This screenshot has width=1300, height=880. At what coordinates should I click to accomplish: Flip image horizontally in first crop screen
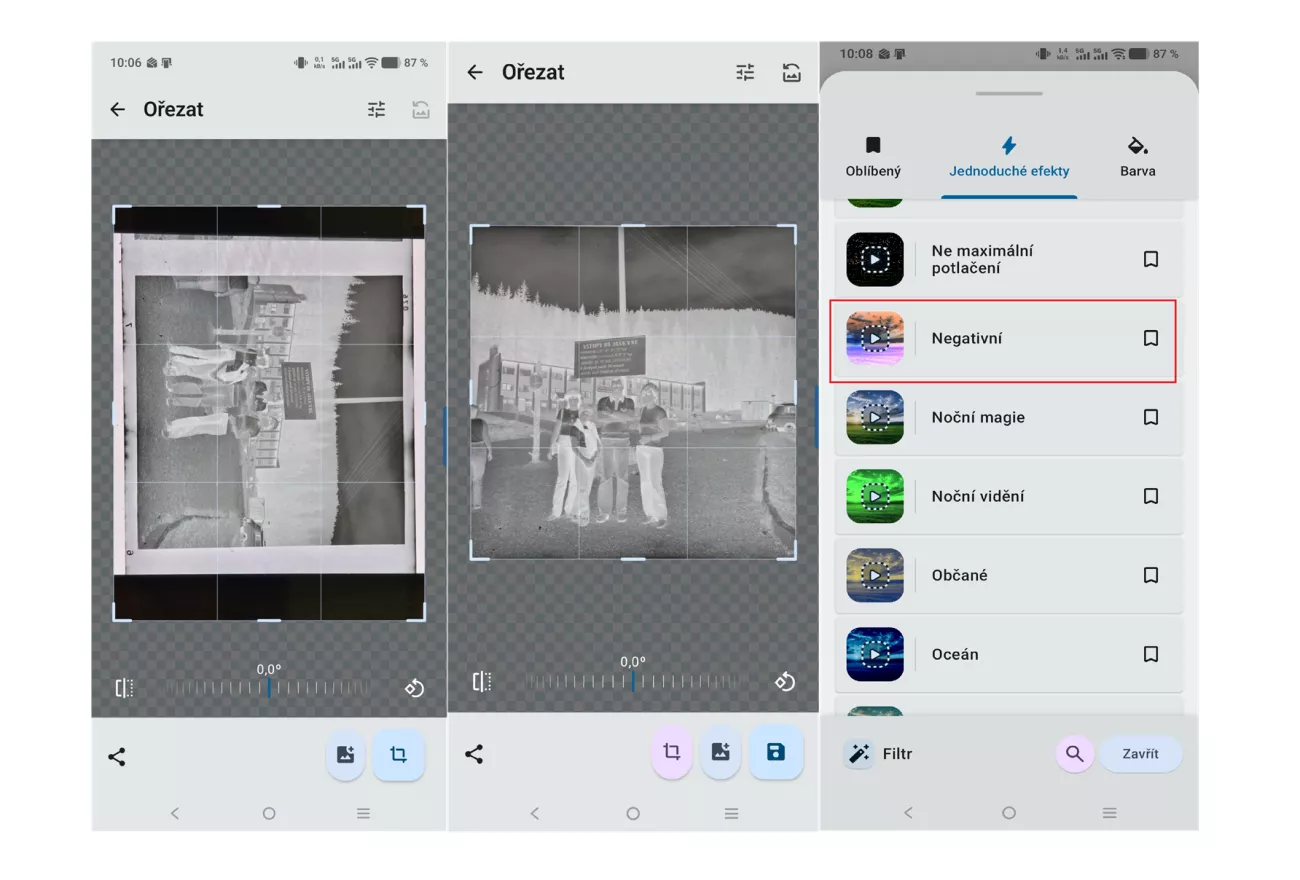tap(124, 688)
